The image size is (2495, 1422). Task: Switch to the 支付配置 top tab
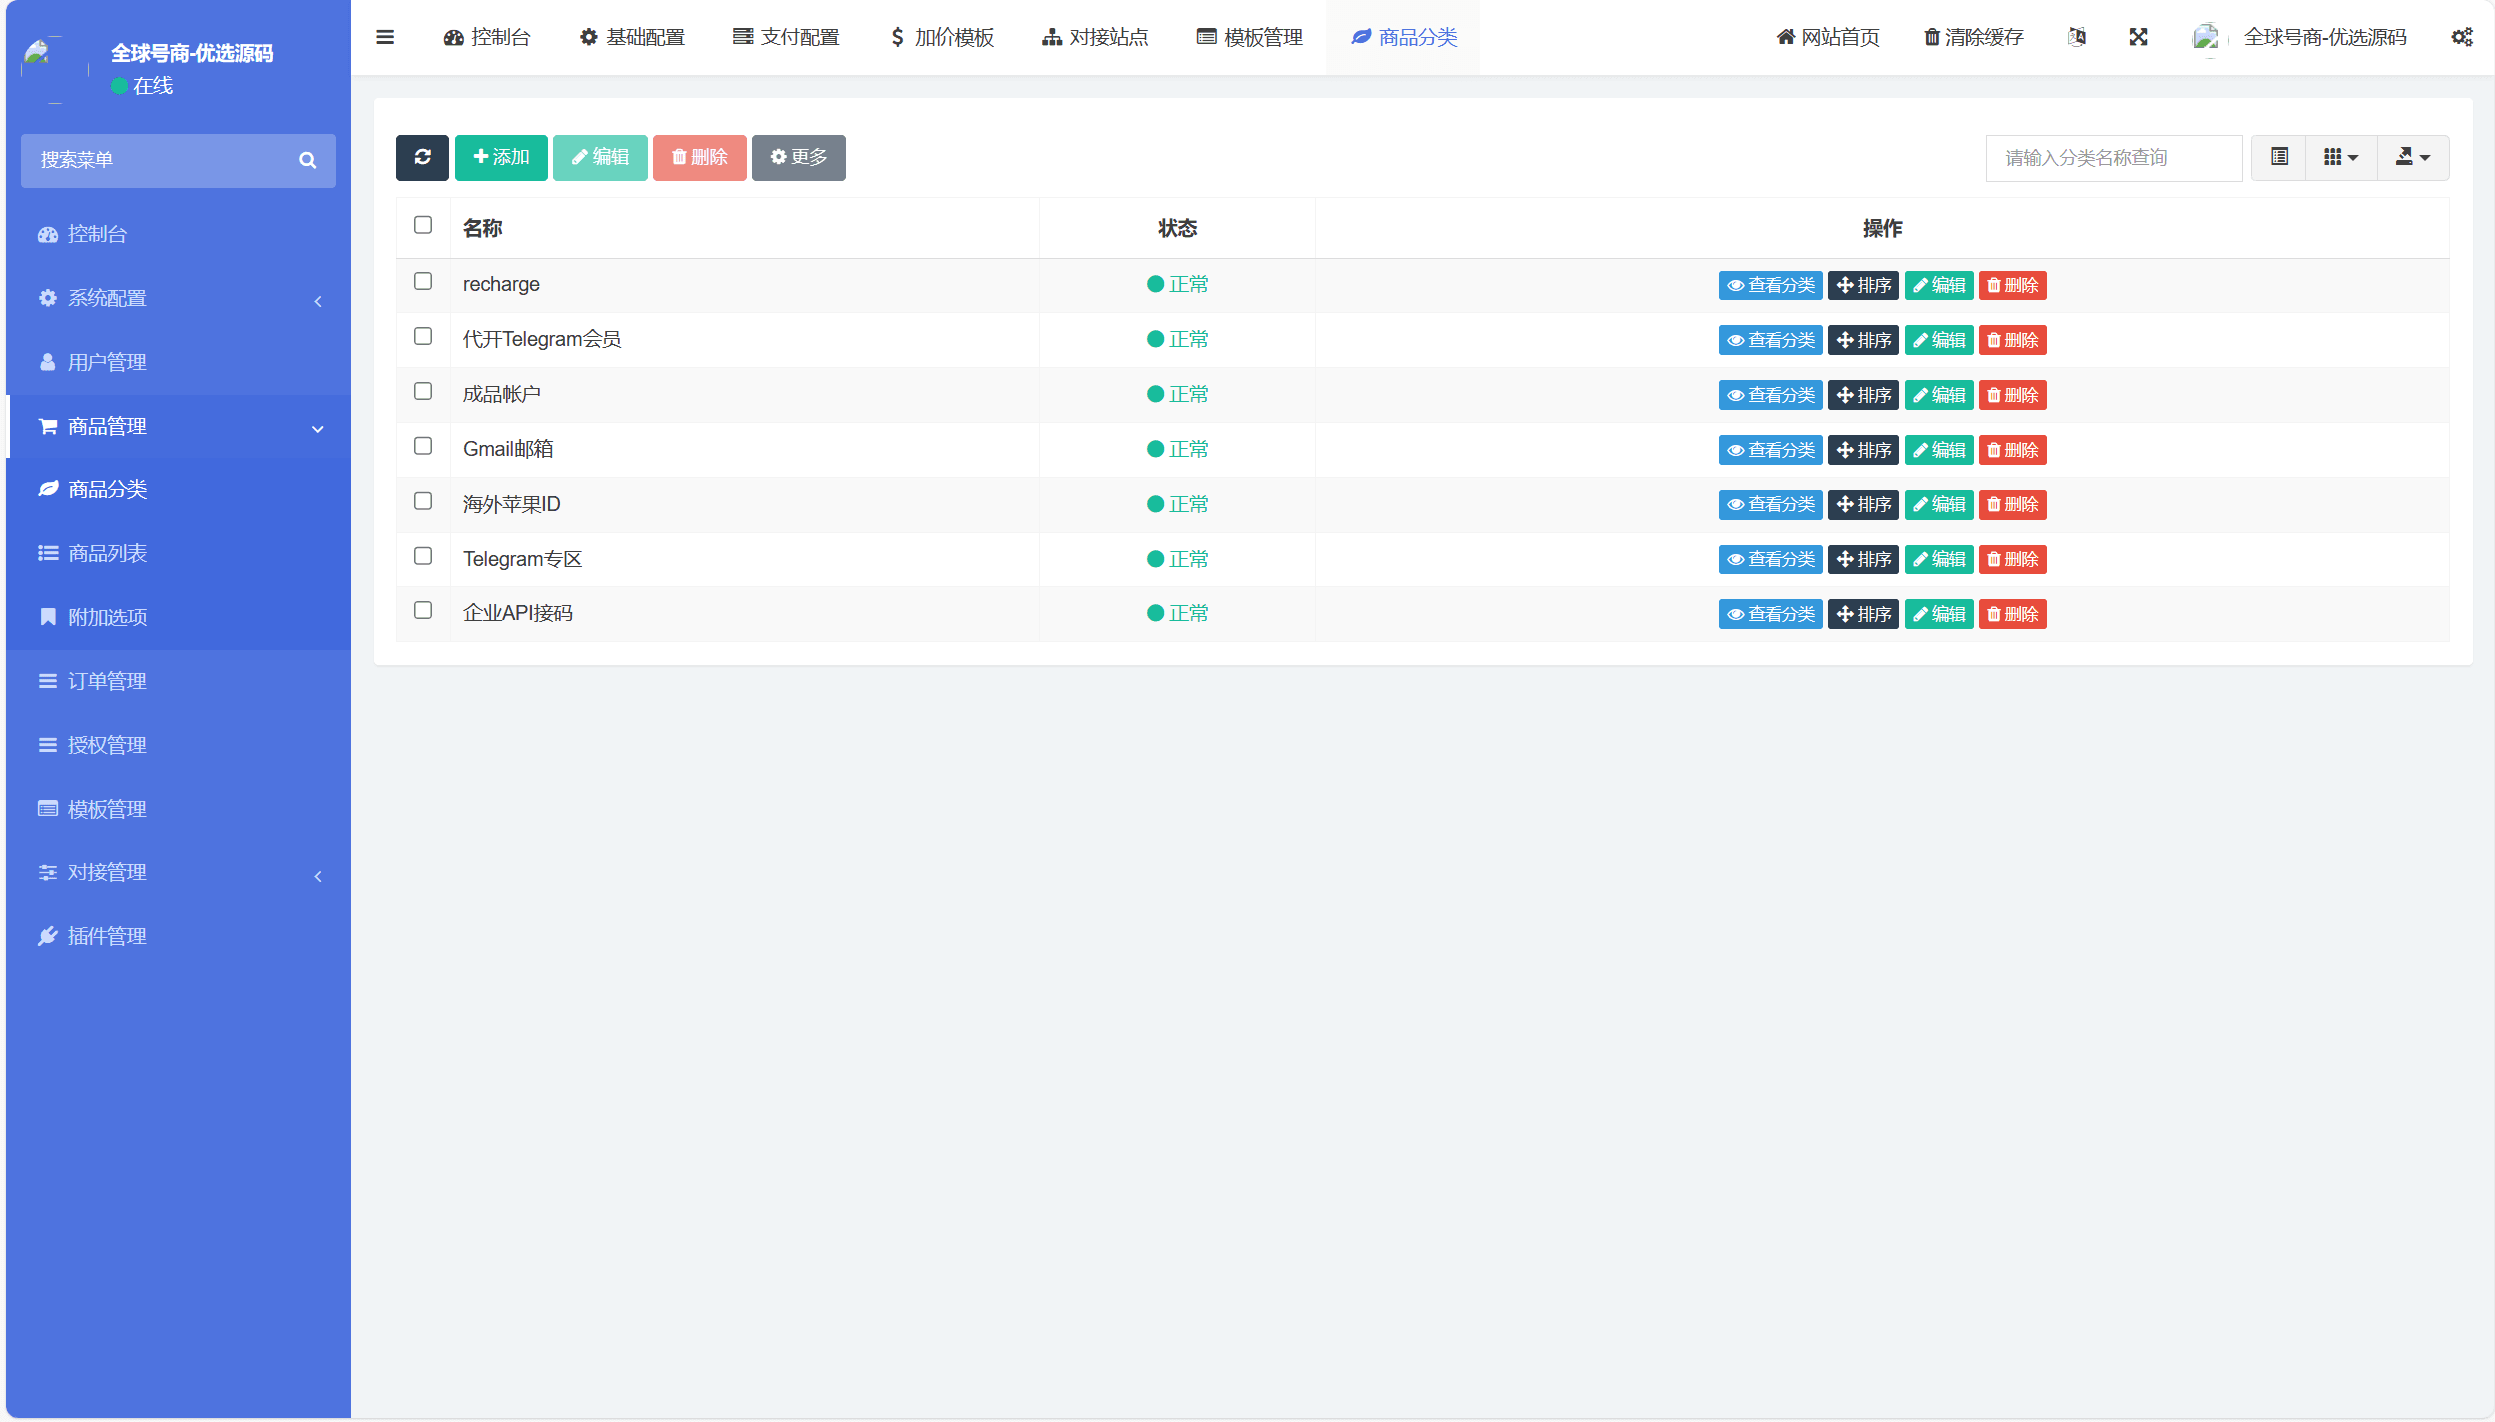(786, 37)
